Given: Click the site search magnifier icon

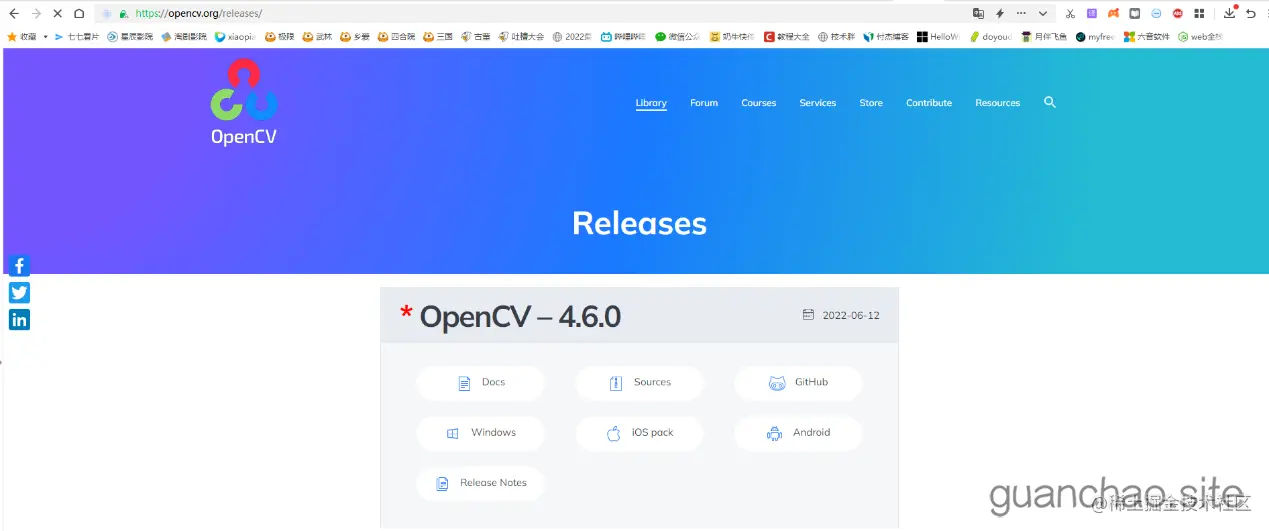Looking at the screenshot, I should tap(1050, 102).
